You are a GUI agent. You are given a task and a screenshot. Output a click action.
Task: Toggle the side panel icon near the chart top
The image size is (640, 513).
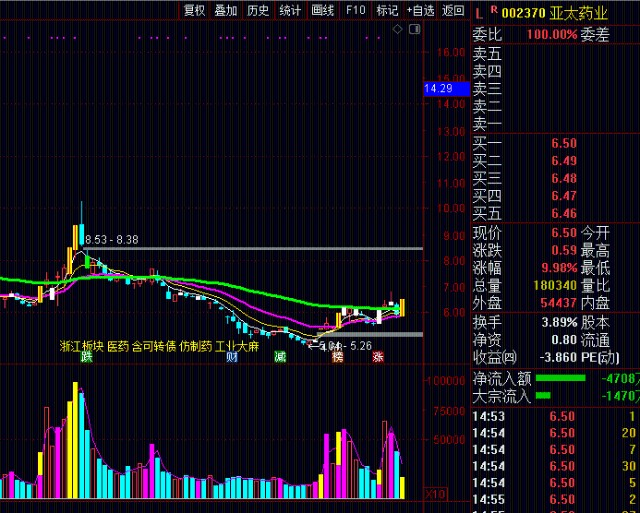[413, 30]
